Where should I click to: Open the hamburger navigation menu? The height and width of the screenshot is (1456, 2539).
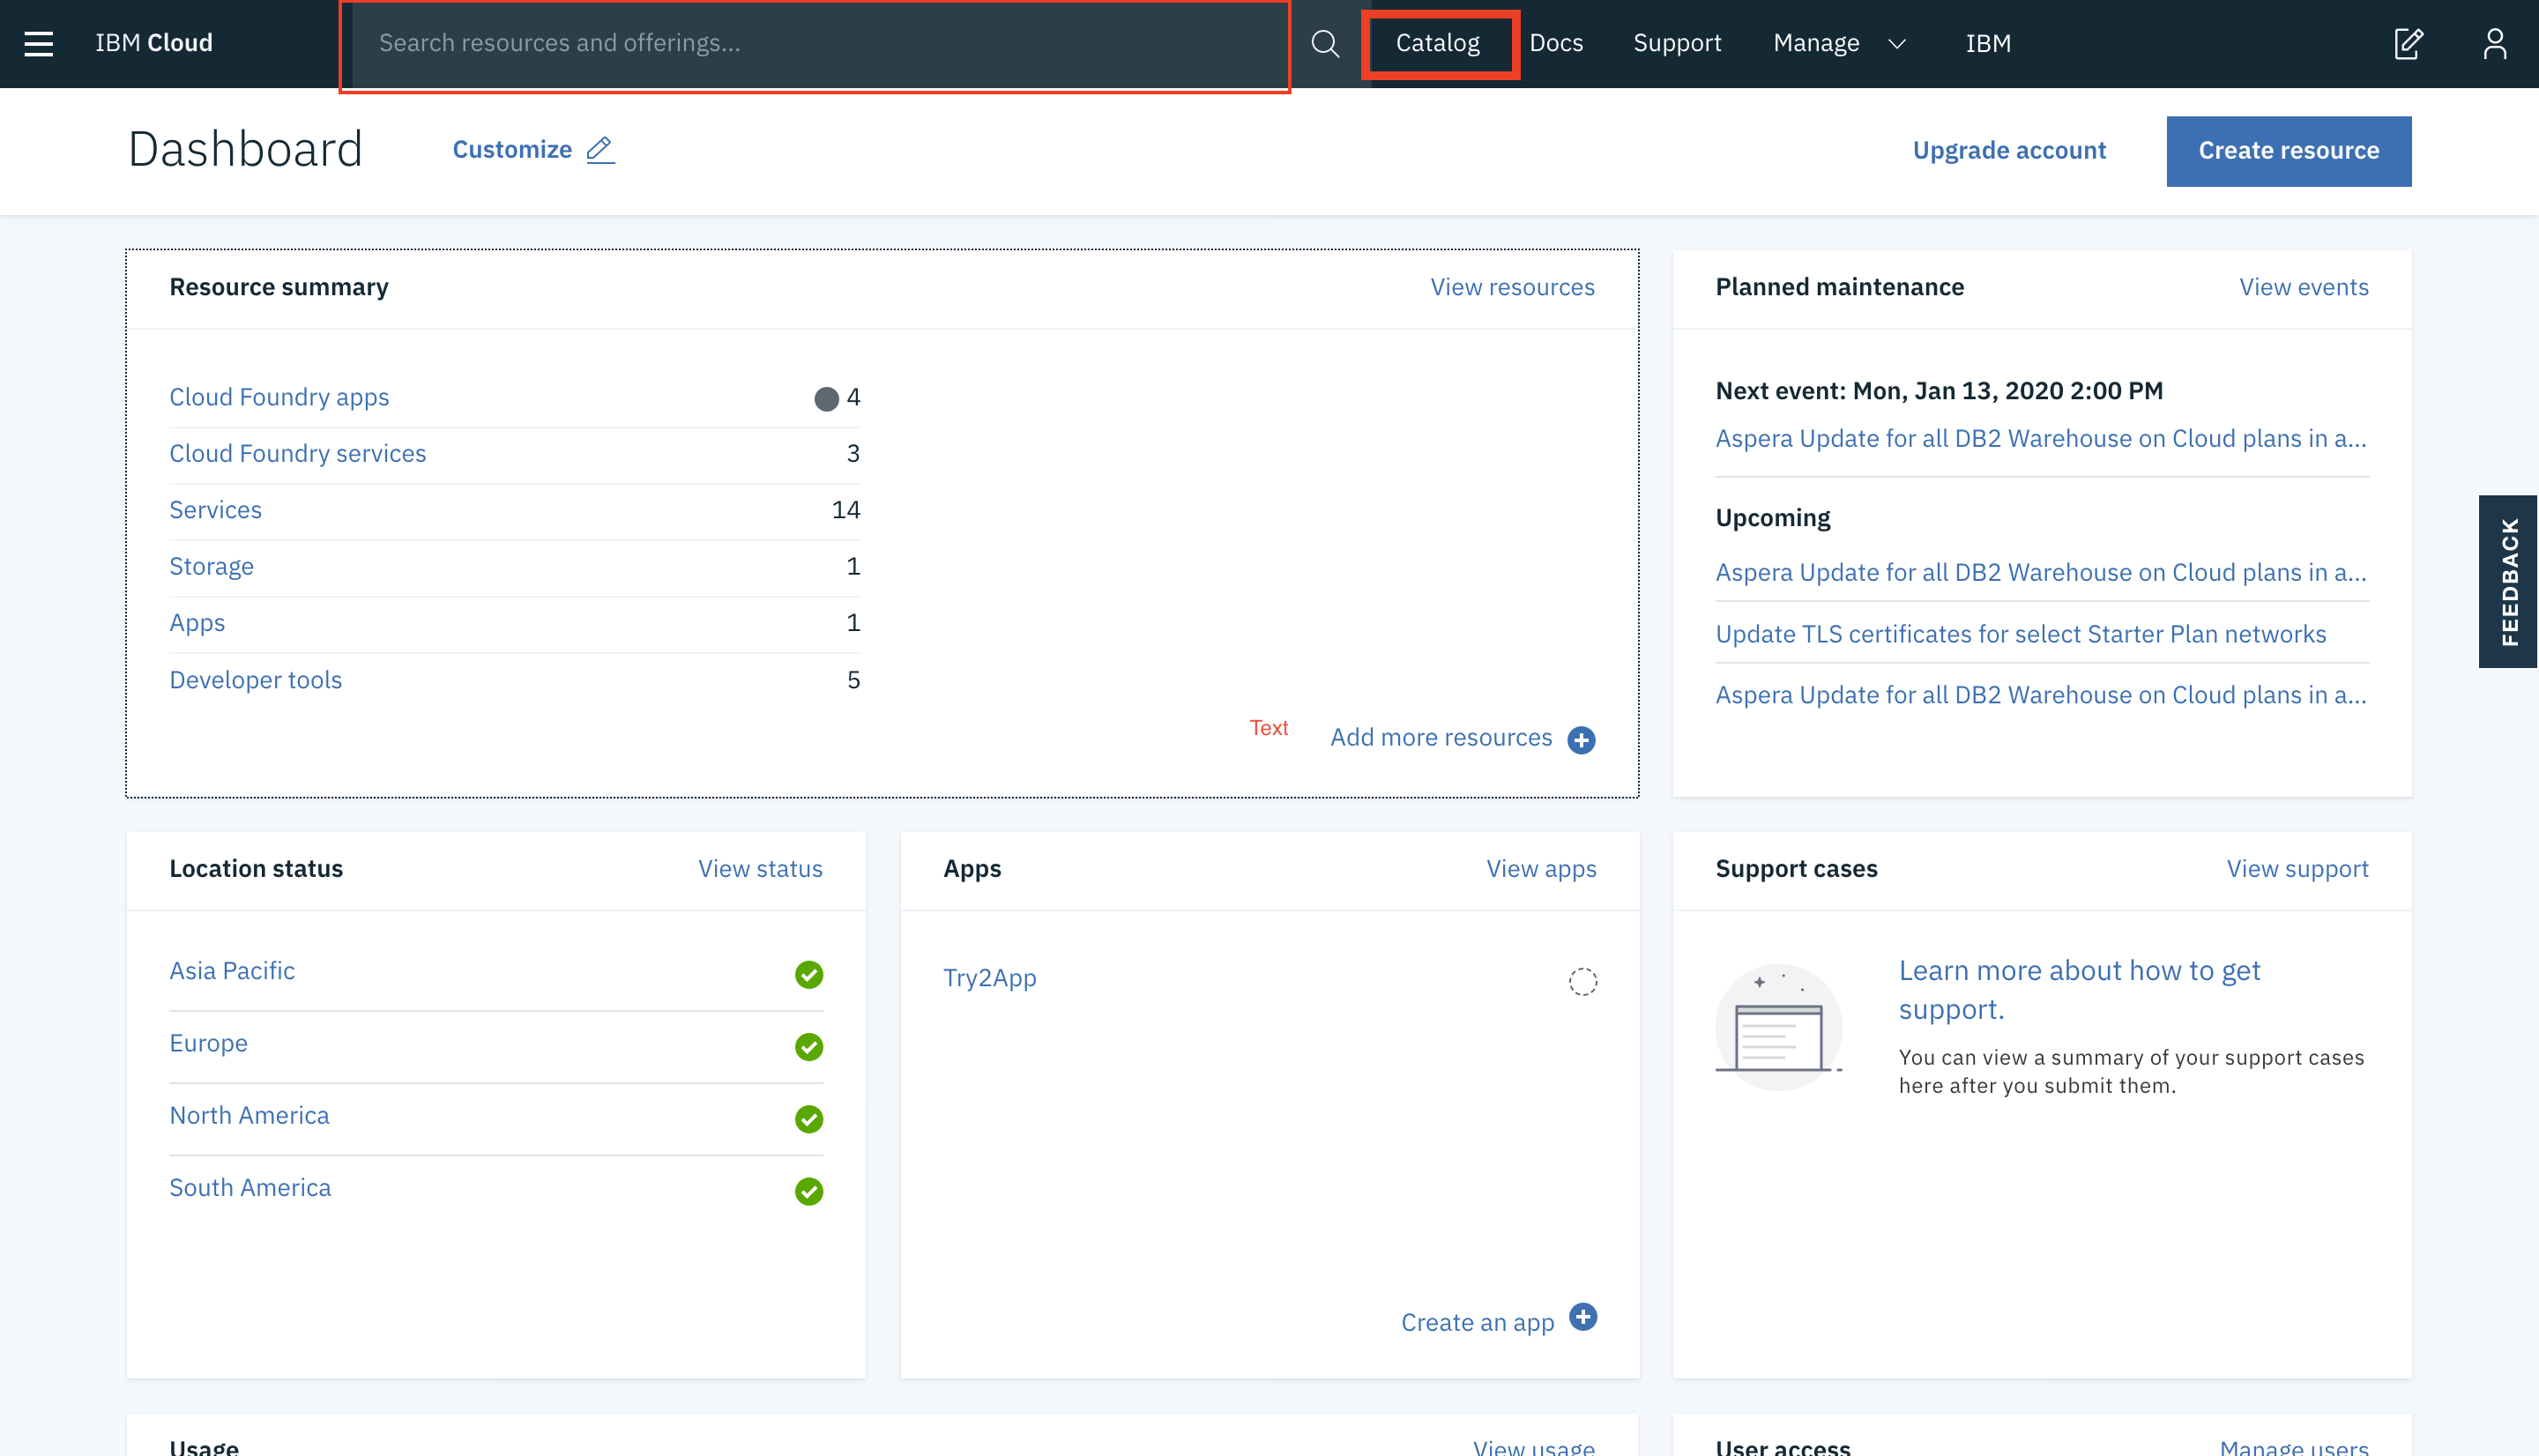[x=38, y=43]
